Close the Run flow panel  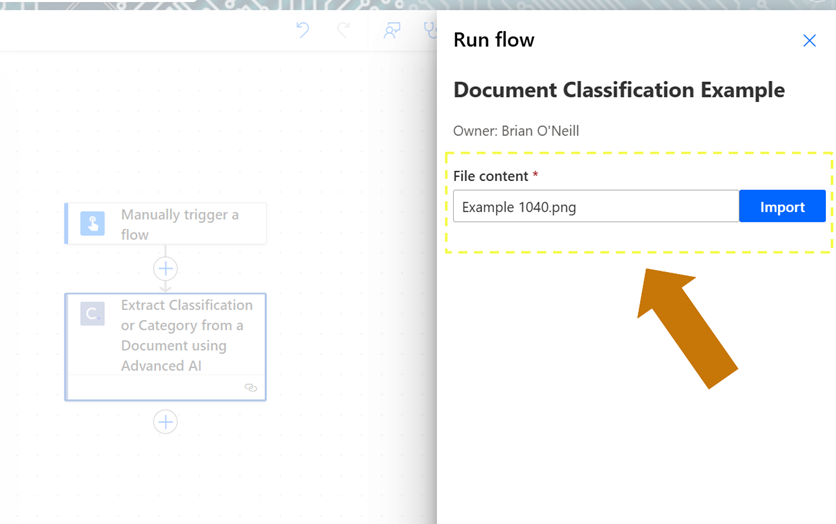coord(809,41)
